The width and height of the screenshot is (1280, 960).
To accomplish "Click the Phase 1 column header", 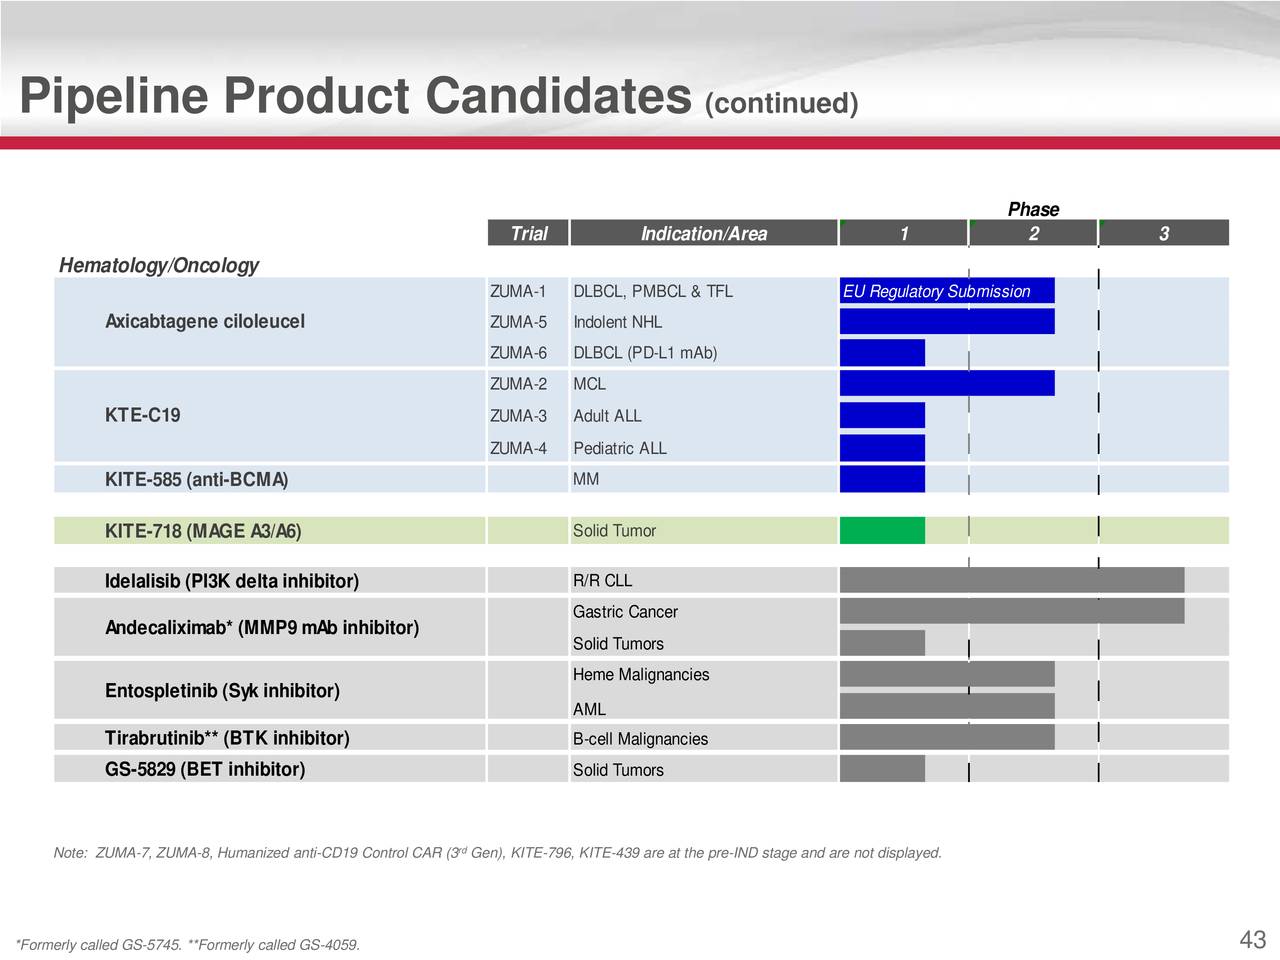I will click(x=904, y=233).
